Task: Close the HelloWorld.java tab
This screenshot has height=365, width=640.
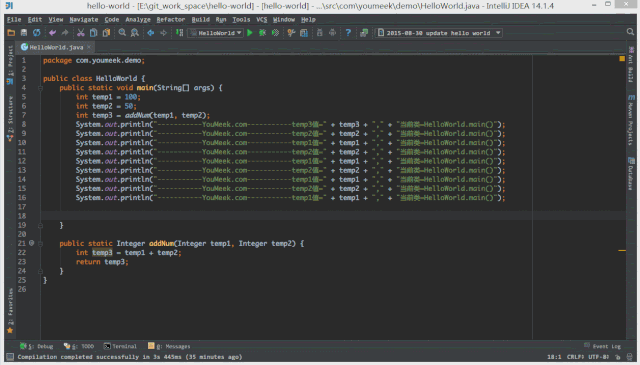Action: [89, 47]
